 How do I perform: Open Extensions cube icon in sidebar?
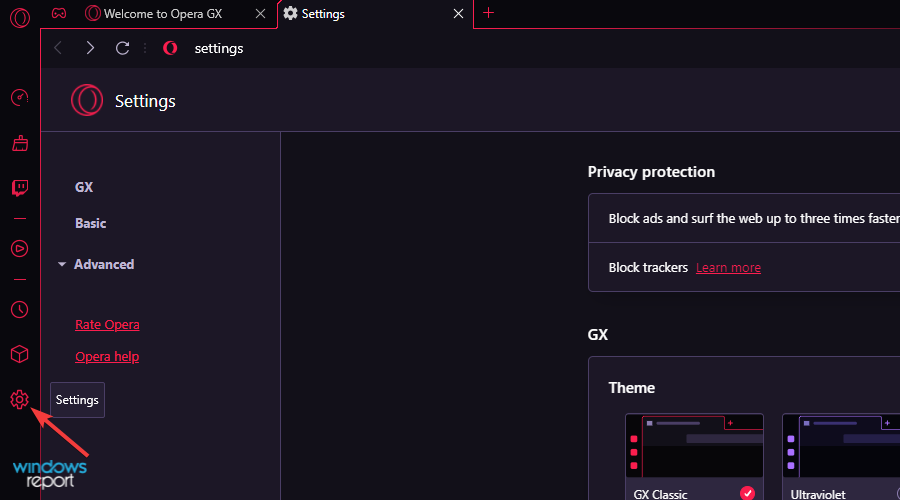point(20,354)
